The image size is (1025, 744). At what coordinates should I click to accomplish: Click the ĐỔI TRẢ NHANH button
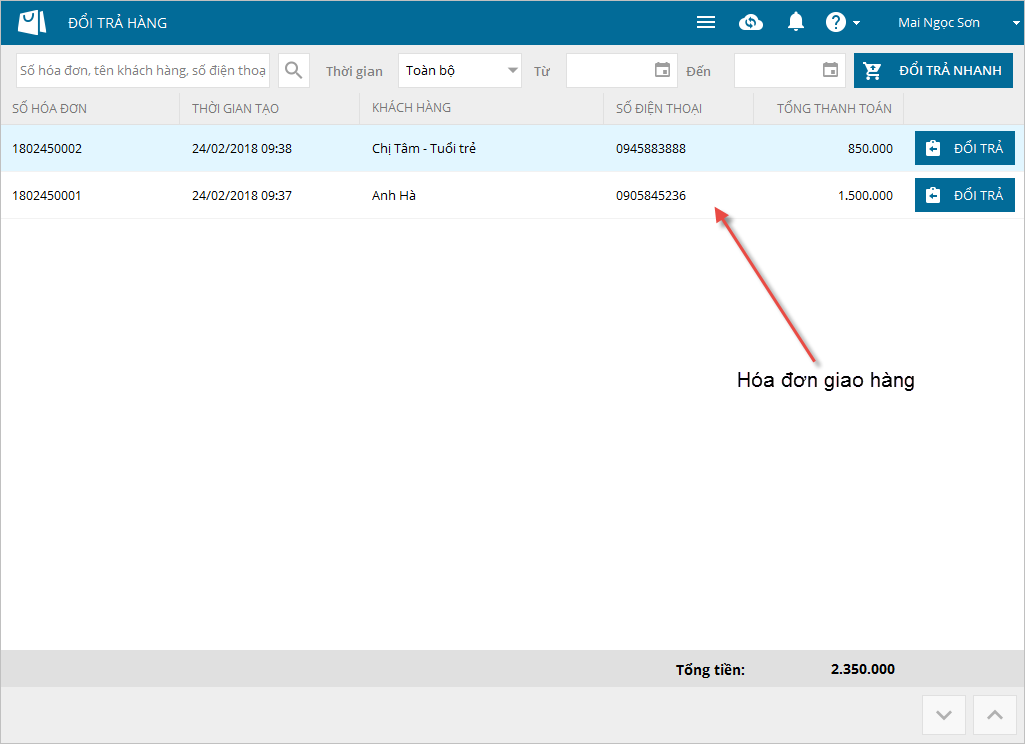pos(933,71)
